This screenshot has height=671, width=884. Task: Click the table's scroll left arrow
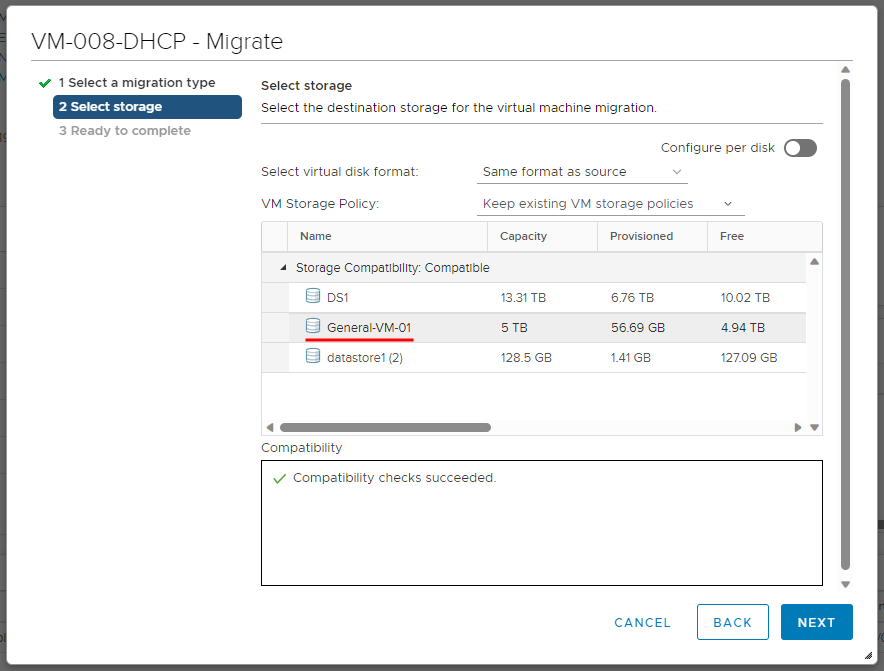pos(270,427)
